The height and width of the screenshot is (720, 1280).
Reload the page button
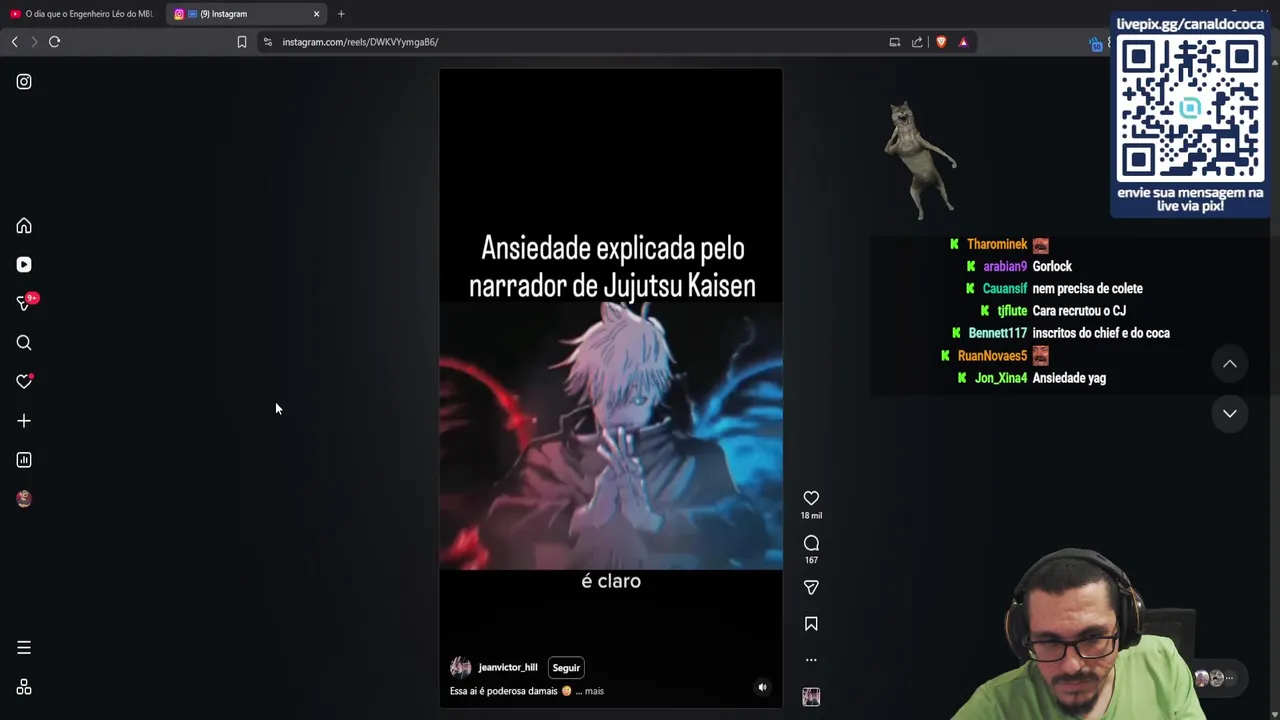click(x=55, y=42)
